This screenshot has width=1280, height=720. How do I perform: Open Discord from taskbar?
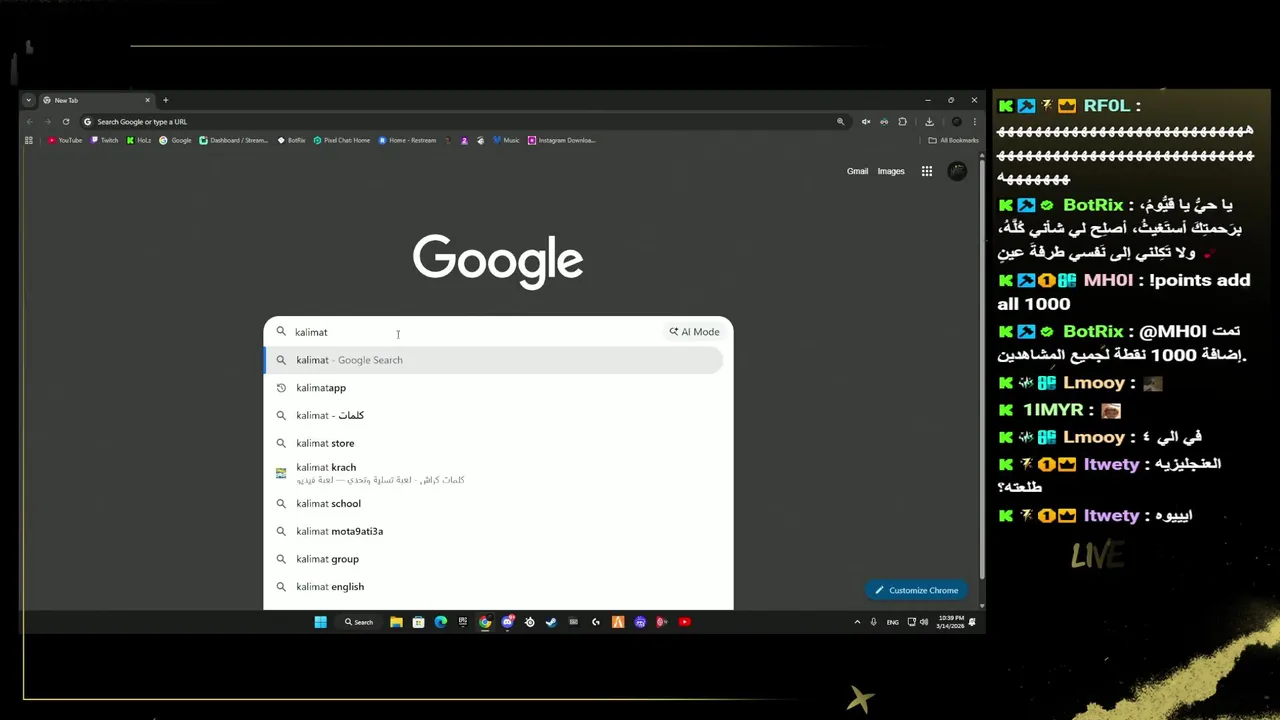[x=507, y=622]
